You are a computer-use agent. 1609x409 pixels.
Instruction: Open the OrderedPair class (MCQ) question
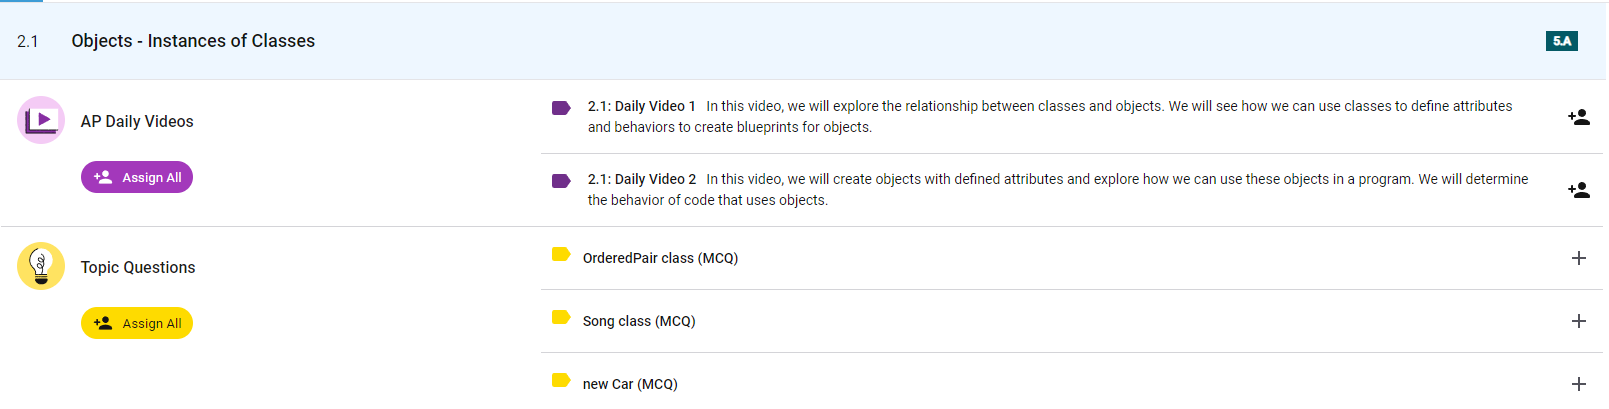tap(660, 258)
